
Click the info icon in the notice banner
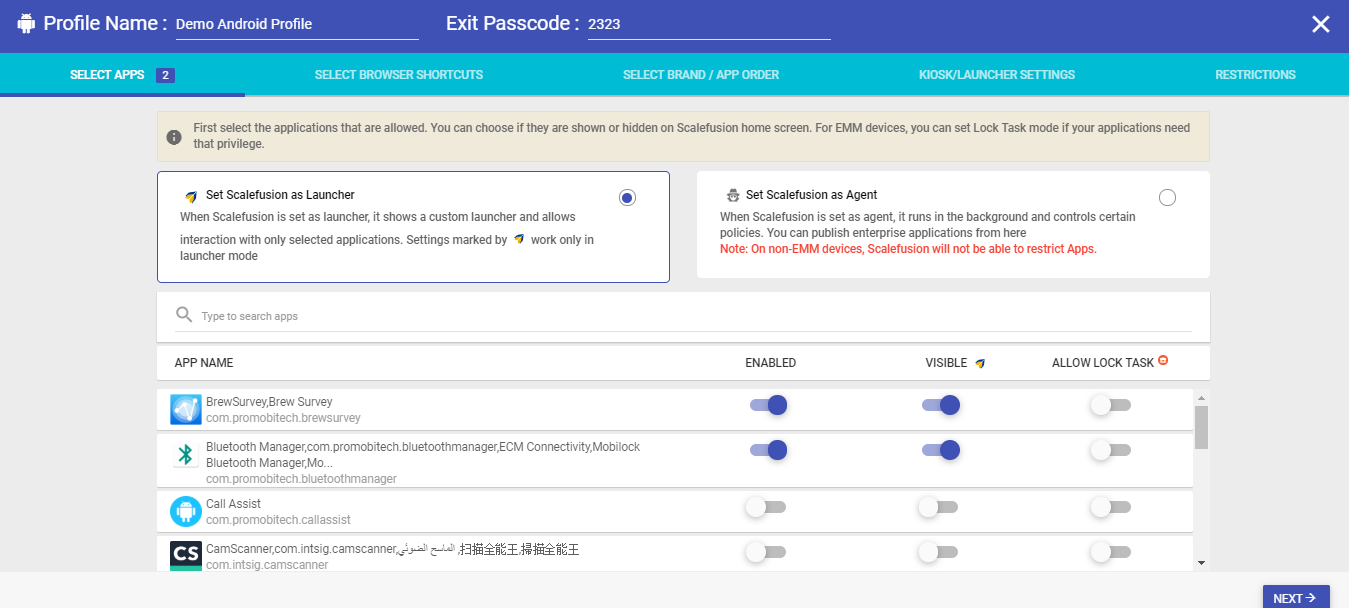pyautogui.click(x=174, y=137)
